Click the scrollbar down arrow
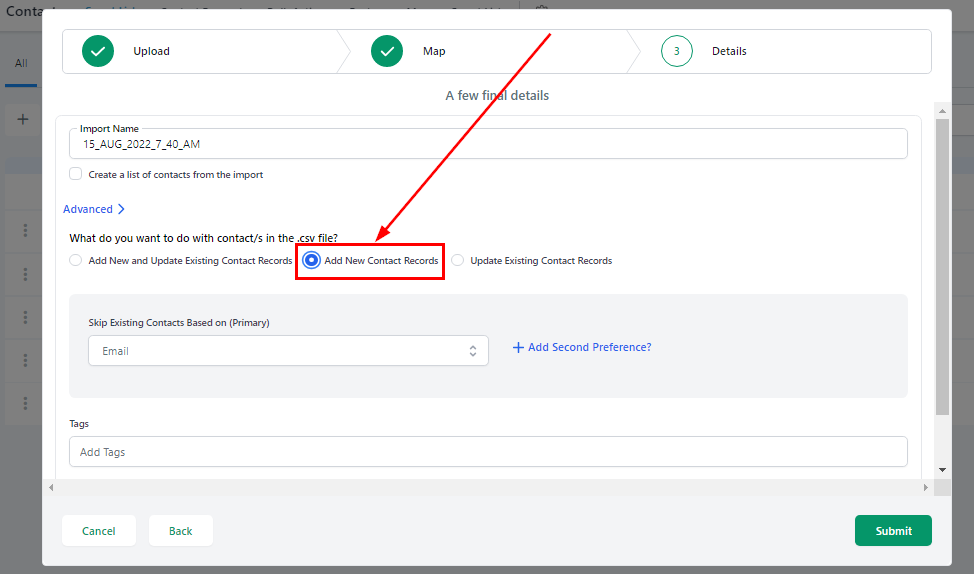The image size is (974, 574). tap(942, 470)
